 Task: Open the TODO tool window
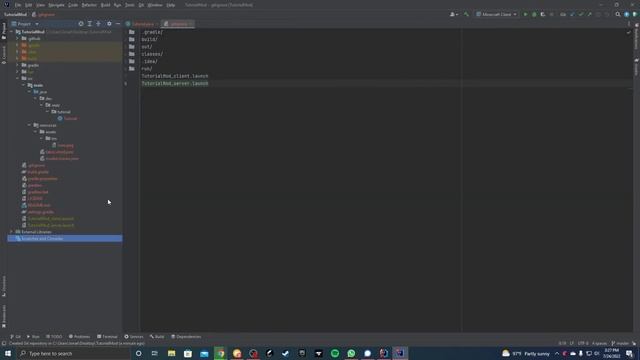pos(54,336)
